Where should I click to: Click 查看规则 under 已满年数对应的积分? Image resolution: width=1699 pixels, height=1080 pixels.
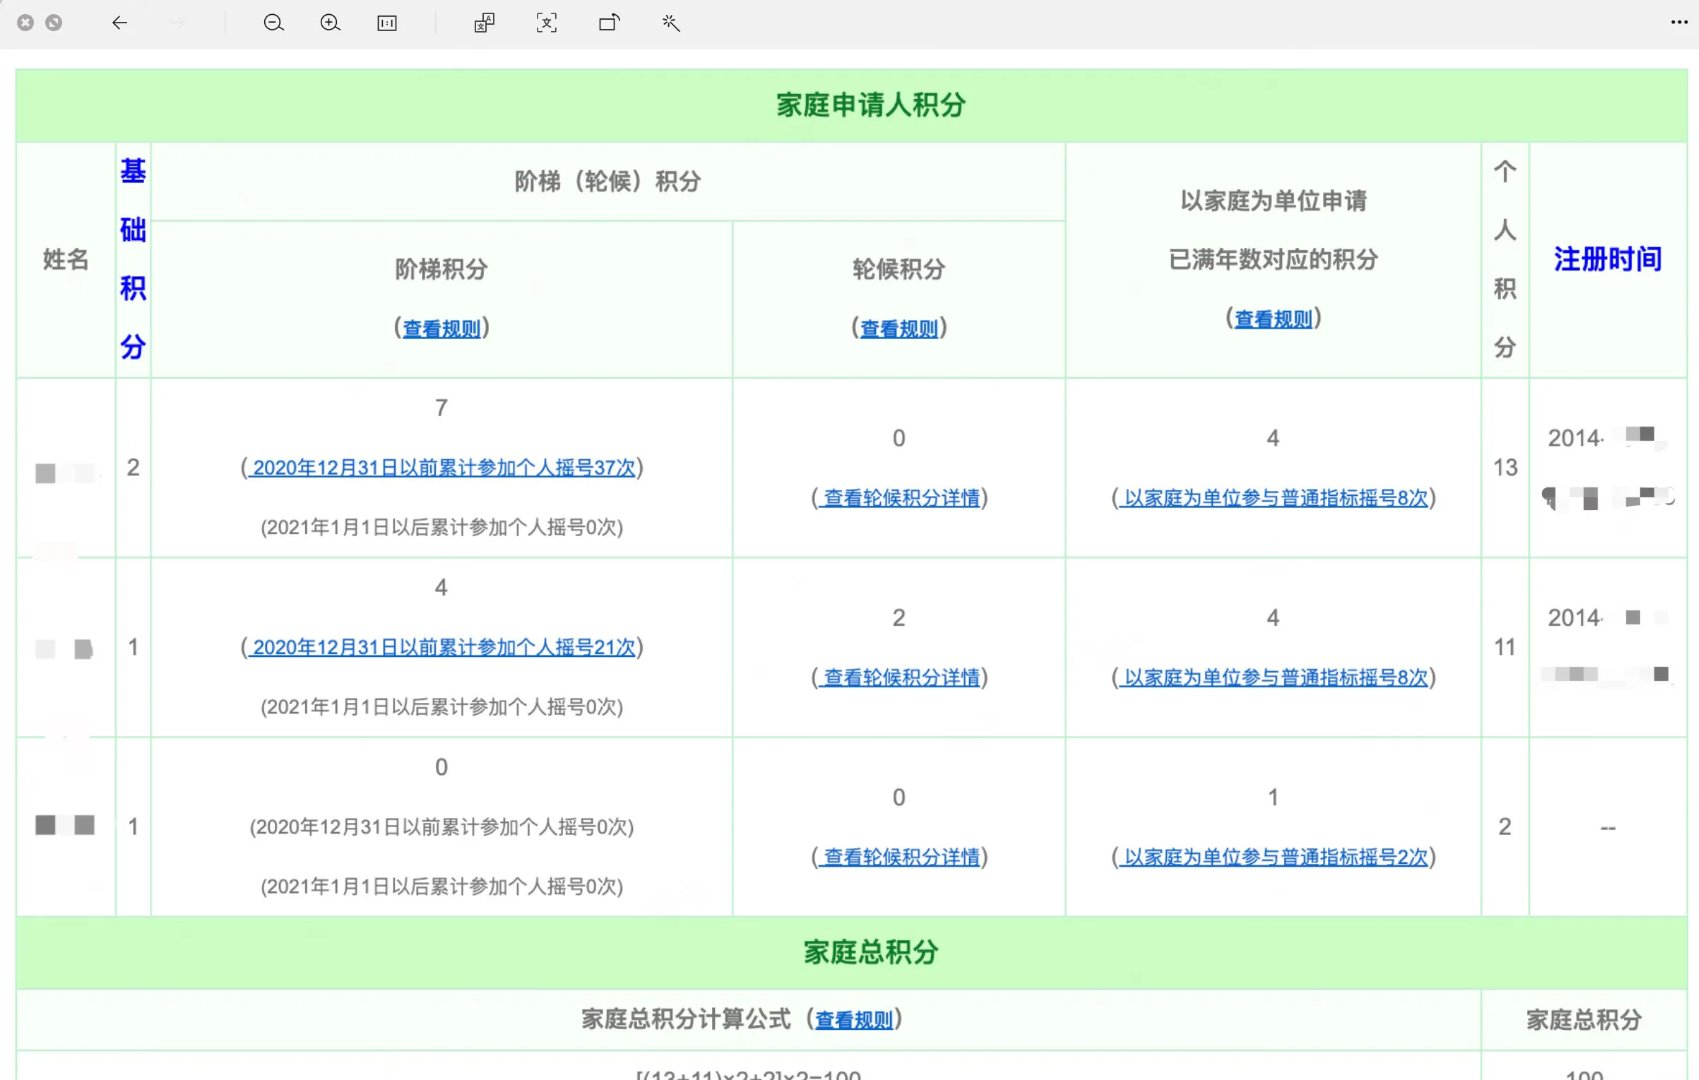[1273, 319]
